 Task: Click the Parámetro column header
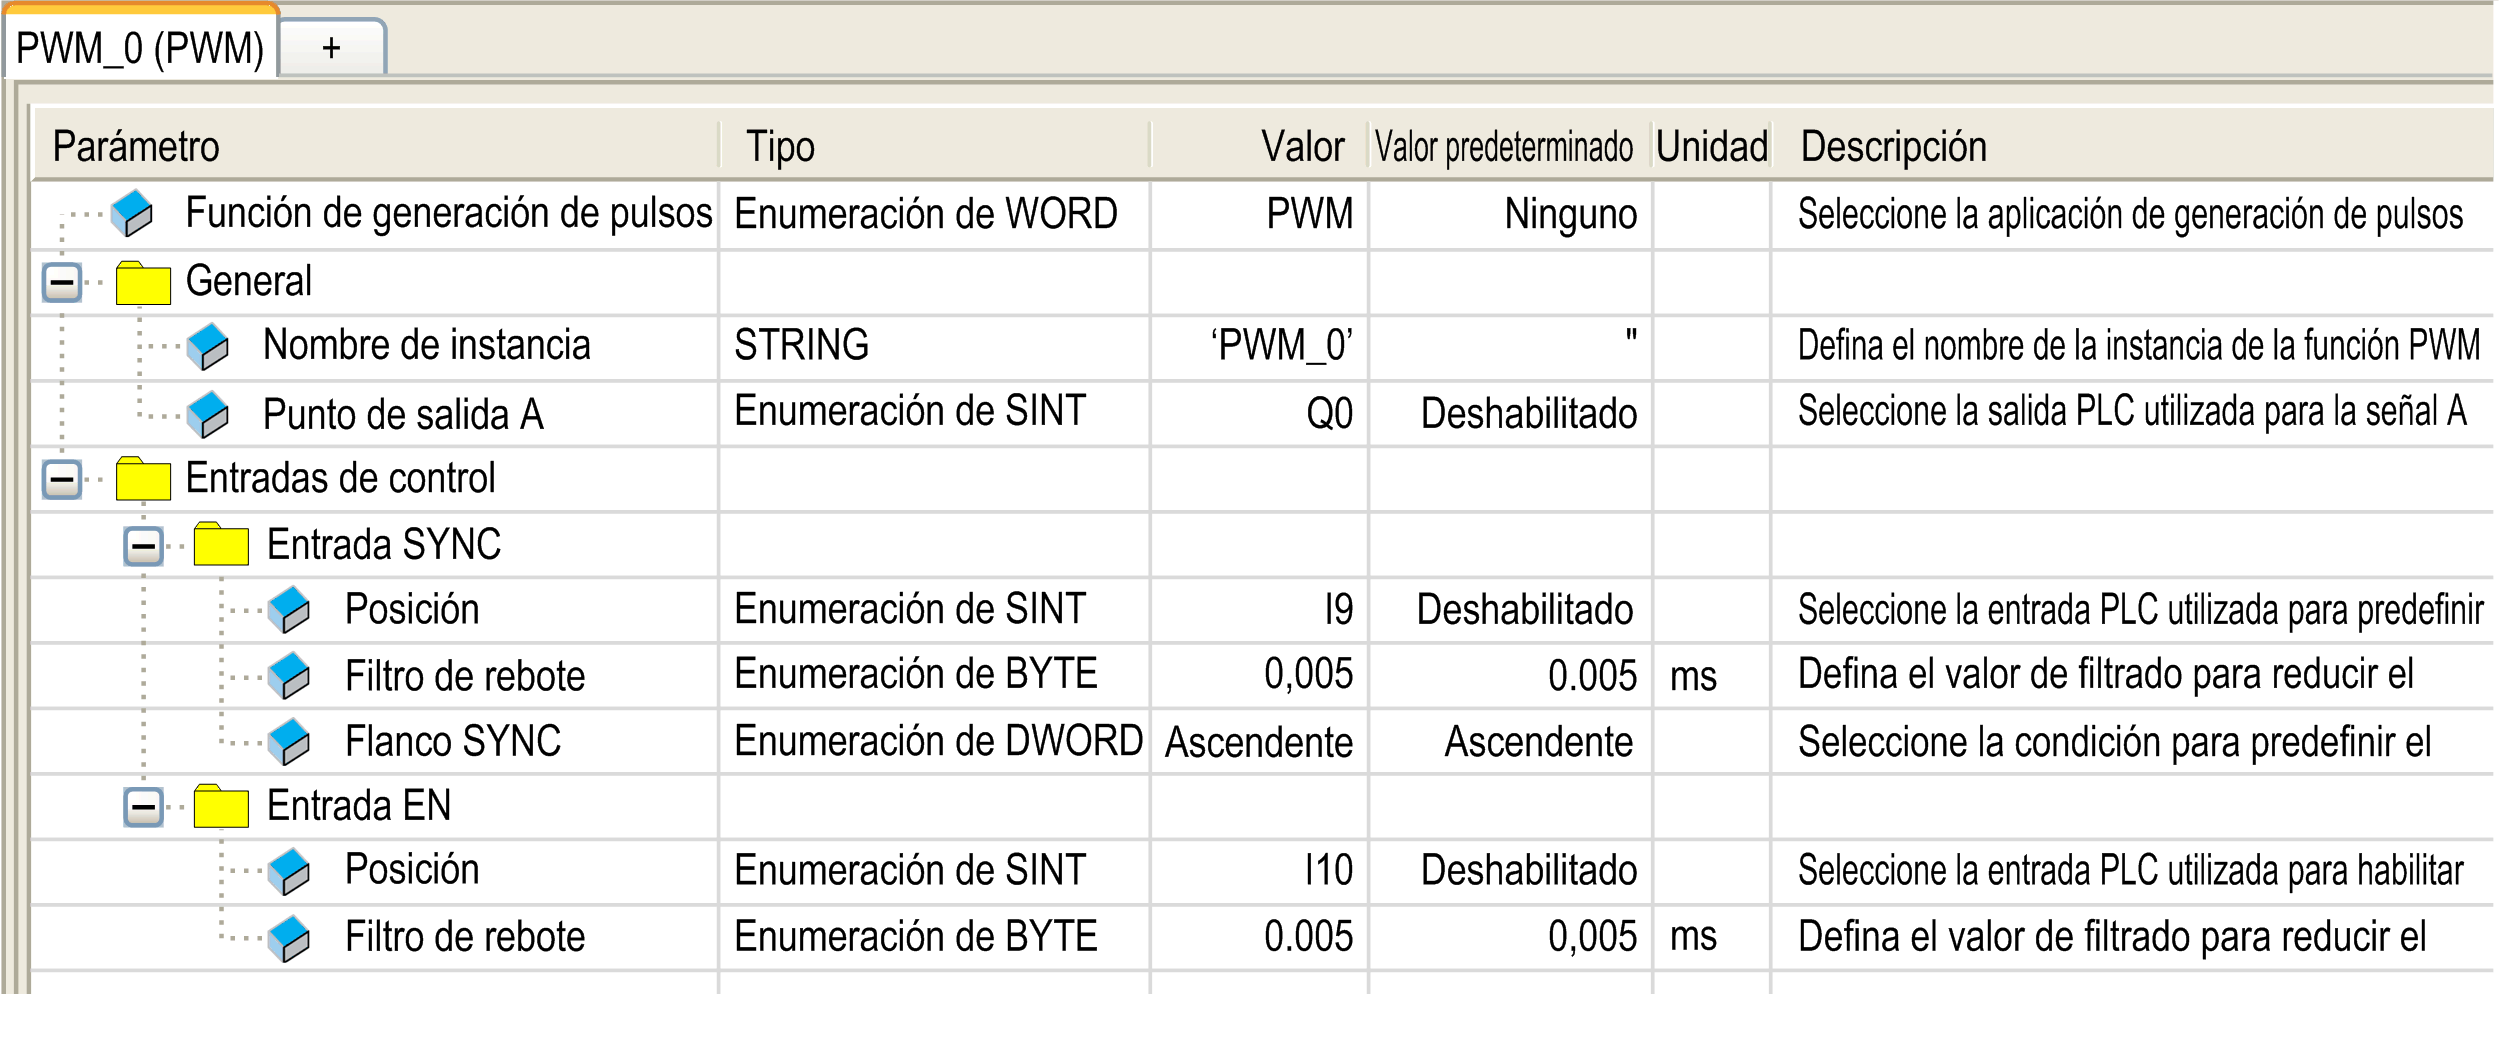136,147
